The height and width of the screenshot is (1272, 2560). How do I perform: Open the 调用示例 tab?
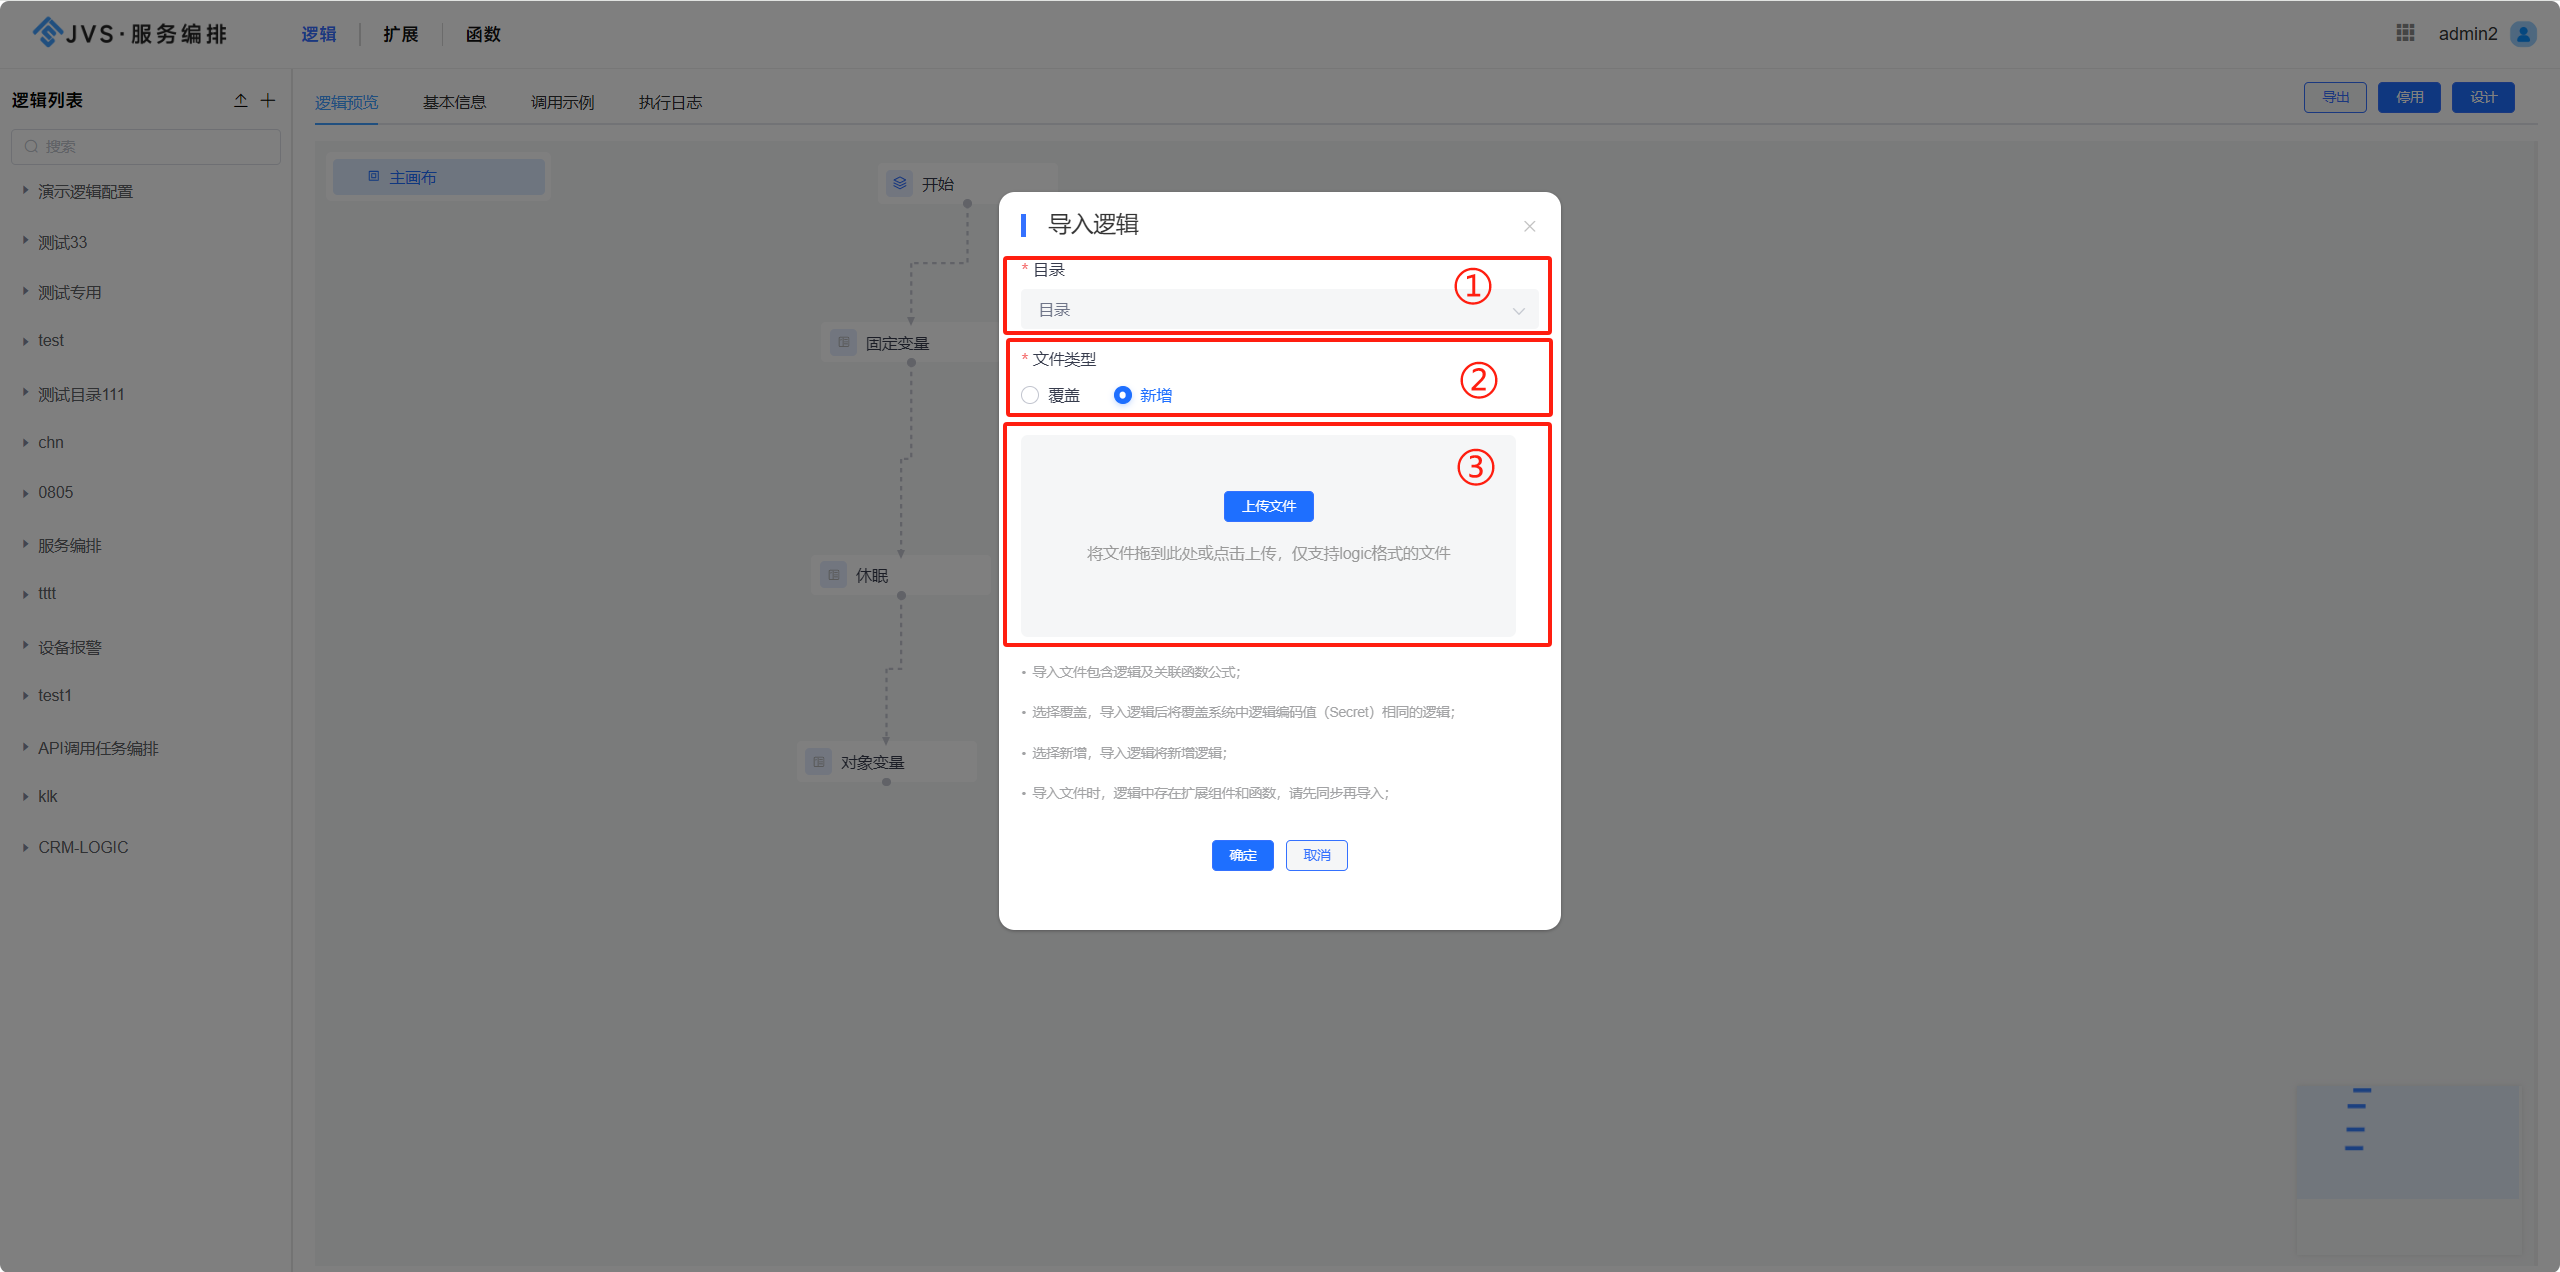coord(563,102)
